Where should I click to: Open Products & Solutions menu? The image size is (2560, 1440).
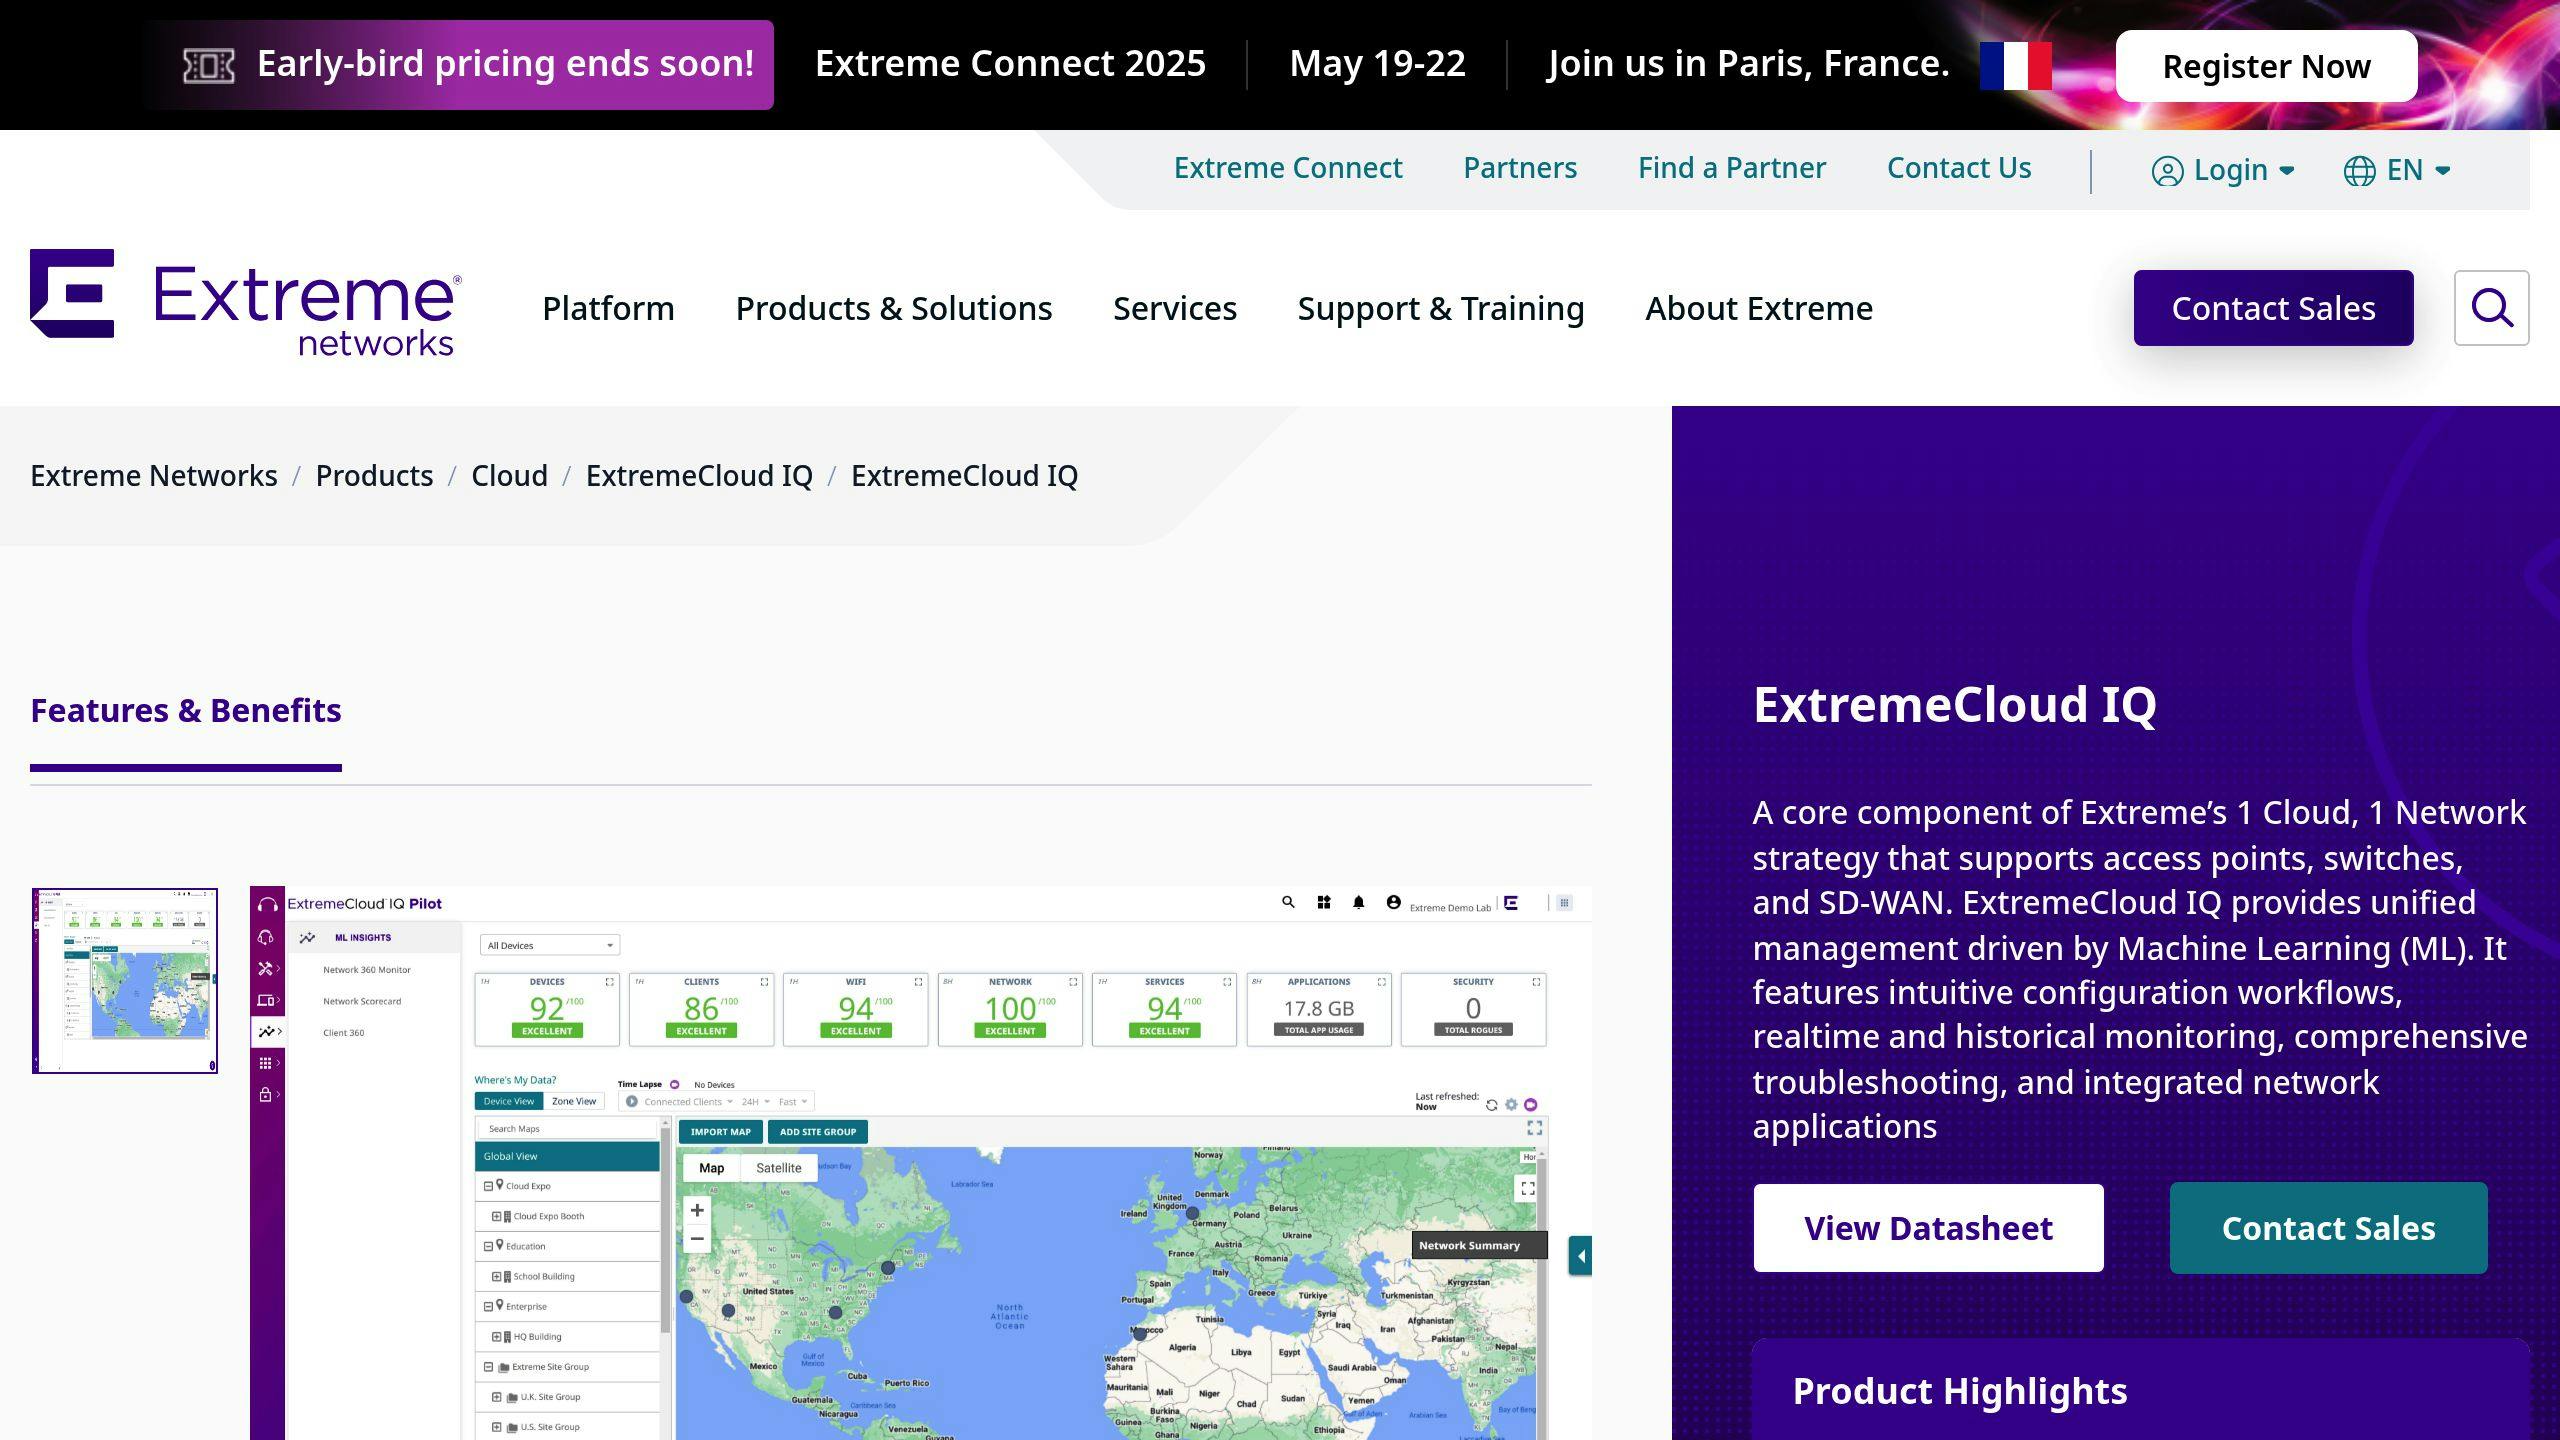pyautogui.click(x=894, y=308)
